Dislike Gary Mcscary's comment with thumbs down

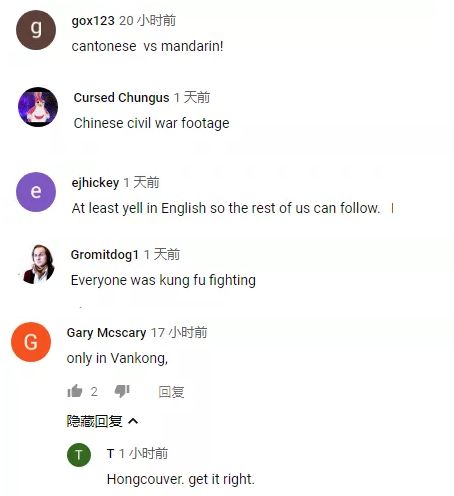coord(122,391)
